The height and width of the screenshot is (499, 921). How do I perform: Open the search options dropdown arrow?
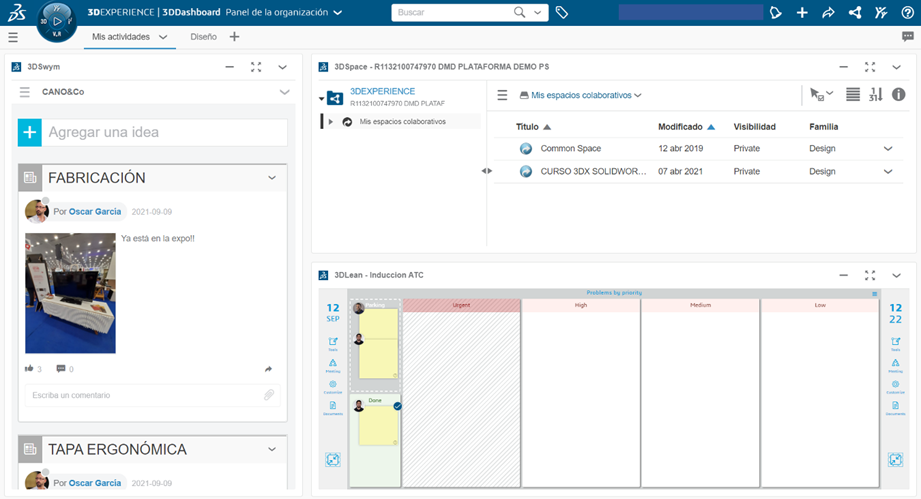click(x=537, y=12)
